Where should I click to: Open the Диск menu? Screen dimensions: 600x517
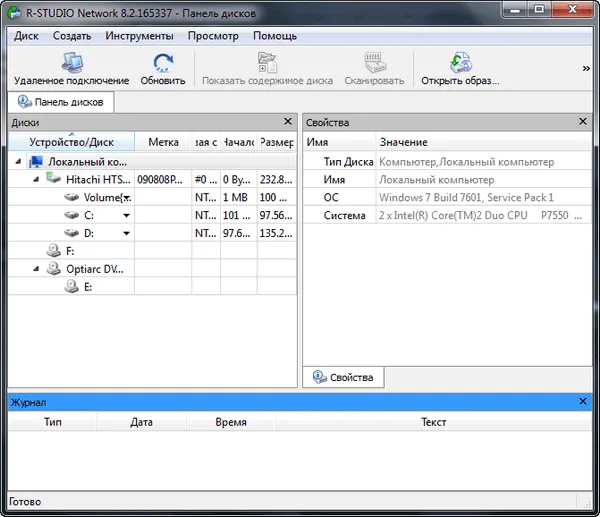(26, 36)
